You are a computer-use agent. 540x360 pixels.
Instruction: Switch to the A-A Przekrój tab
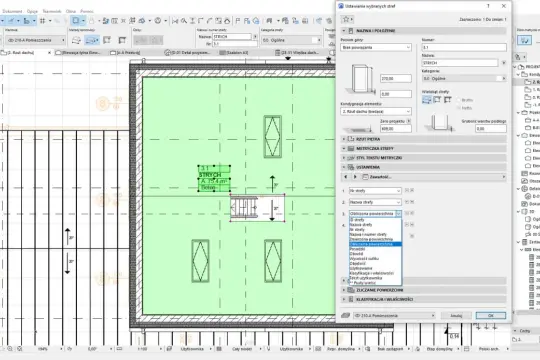(x=128, y=53)
